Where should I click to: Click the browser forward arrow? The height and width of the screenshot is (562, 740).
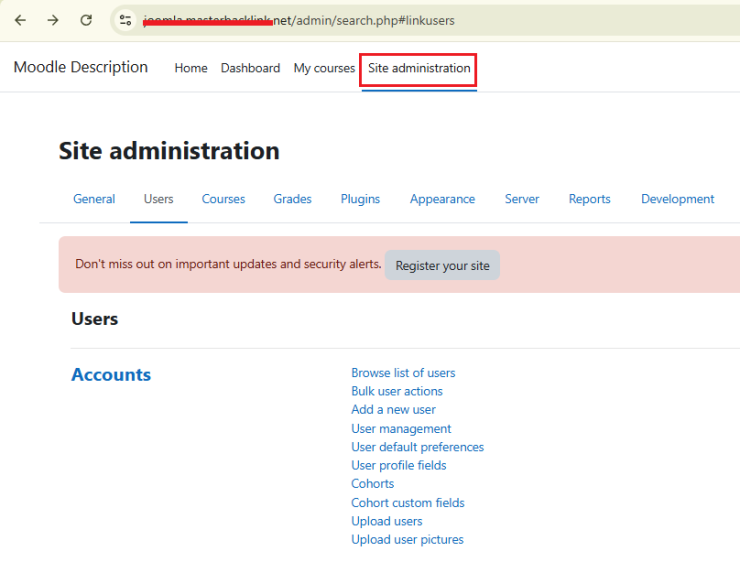point(53,20)
